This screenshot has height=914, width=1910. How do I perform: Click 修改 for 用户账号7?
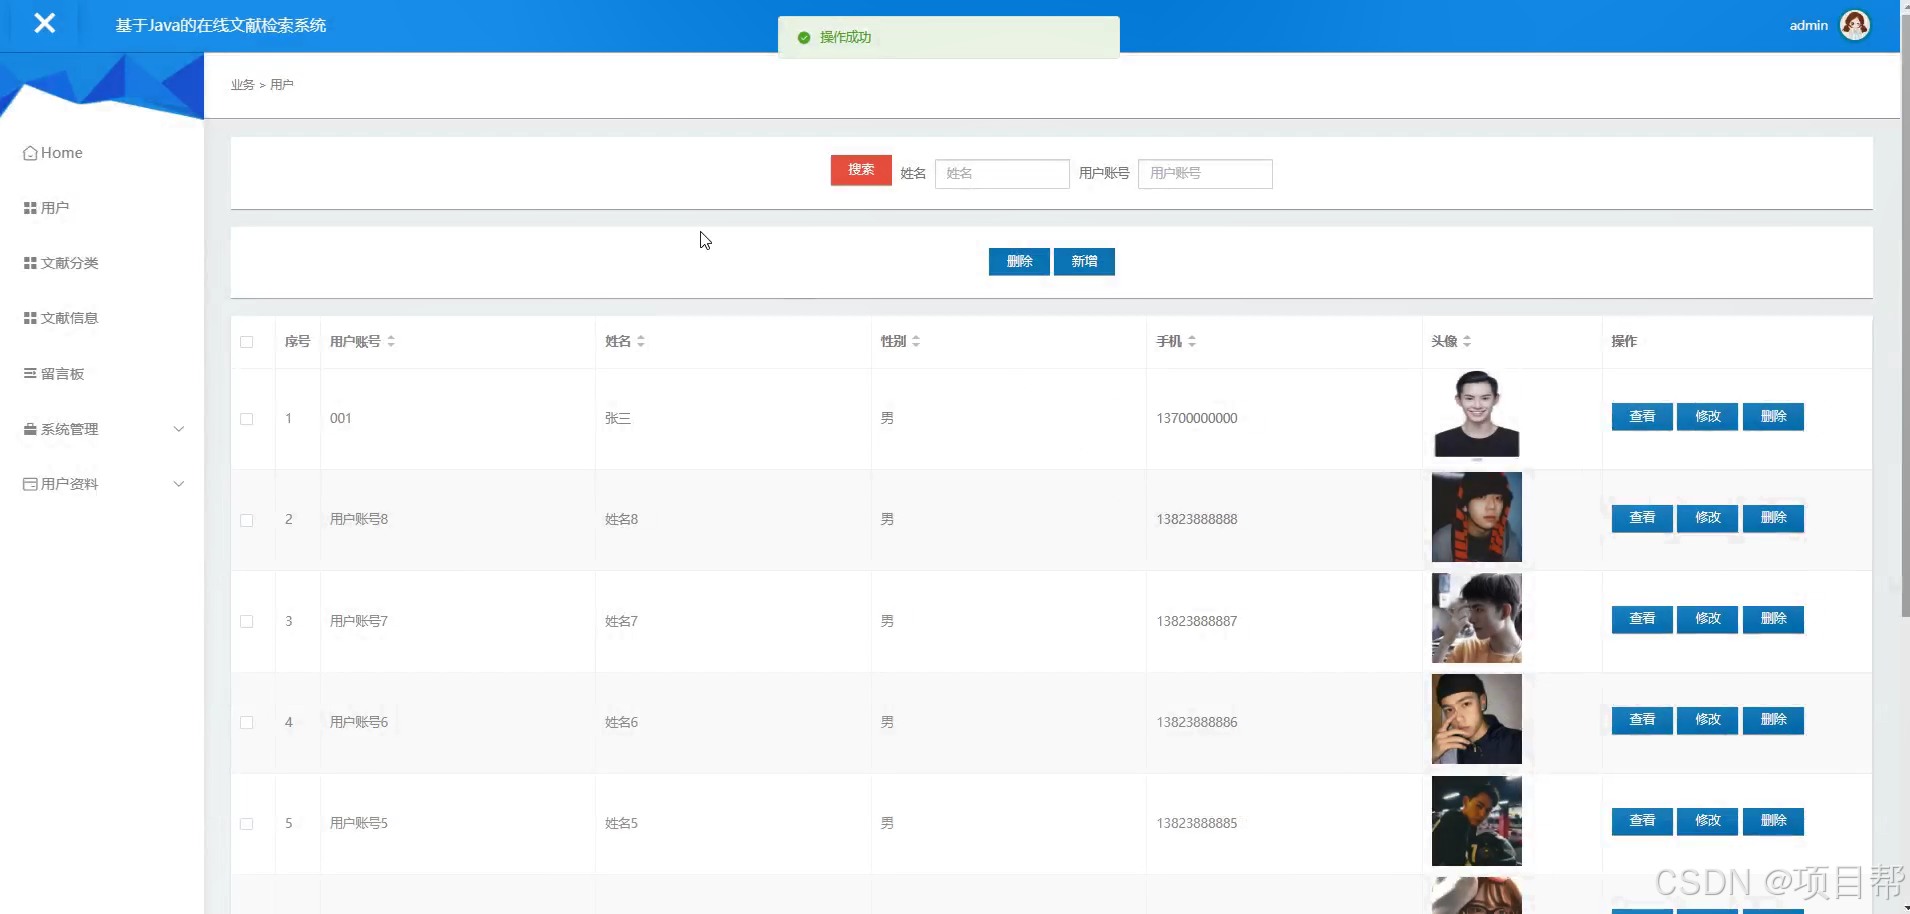[1708, 619]
